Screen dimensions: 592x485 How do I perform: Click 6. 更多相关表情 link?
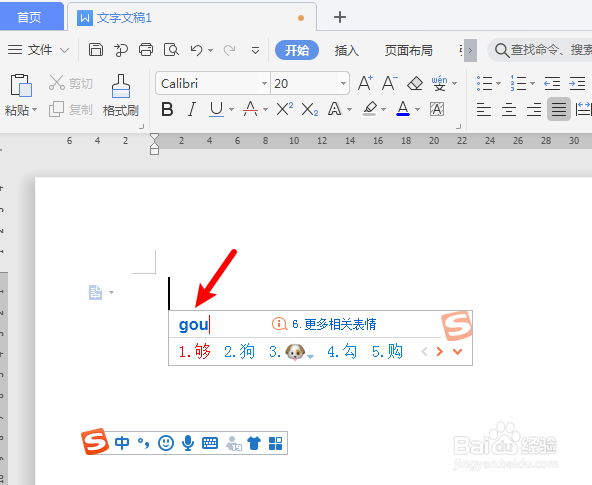[x=335, y=324]
